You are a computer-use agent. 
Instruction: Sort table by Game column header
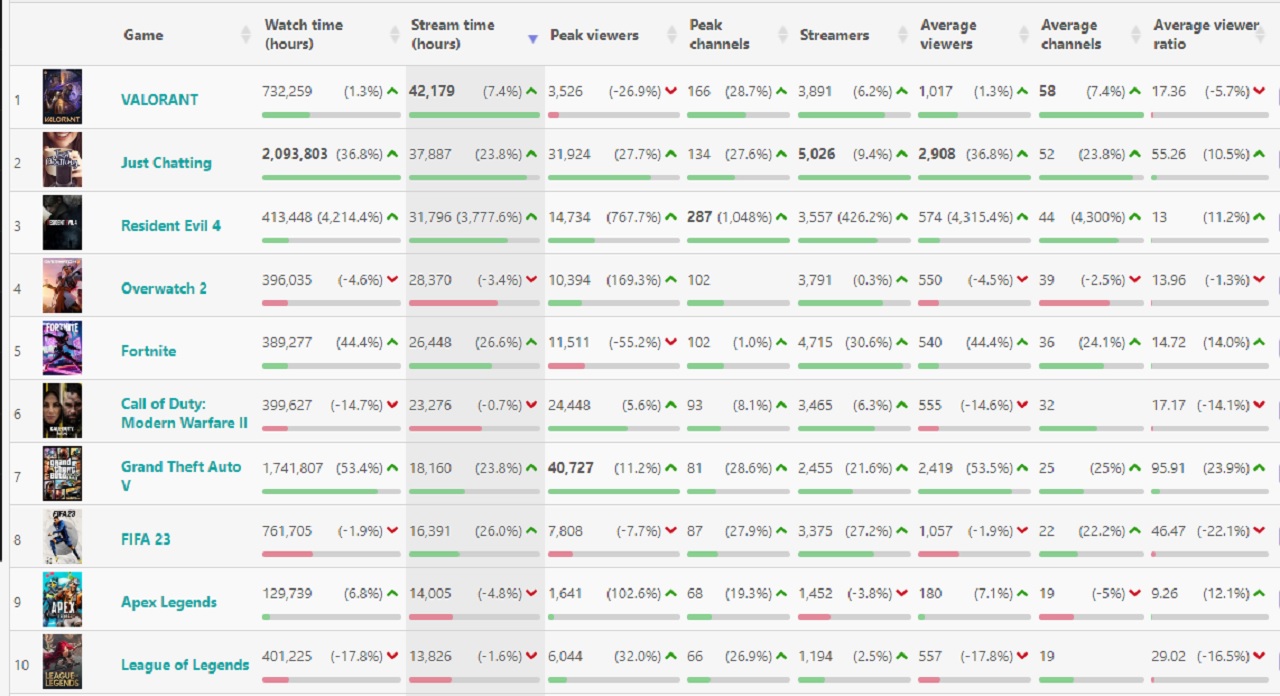(143, 35)
